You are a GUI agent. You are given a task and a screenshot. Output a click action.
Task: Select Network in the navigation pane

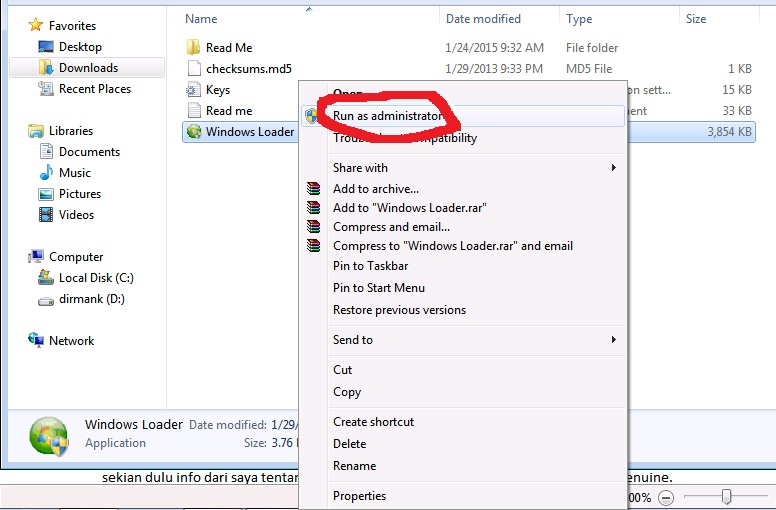72,340
